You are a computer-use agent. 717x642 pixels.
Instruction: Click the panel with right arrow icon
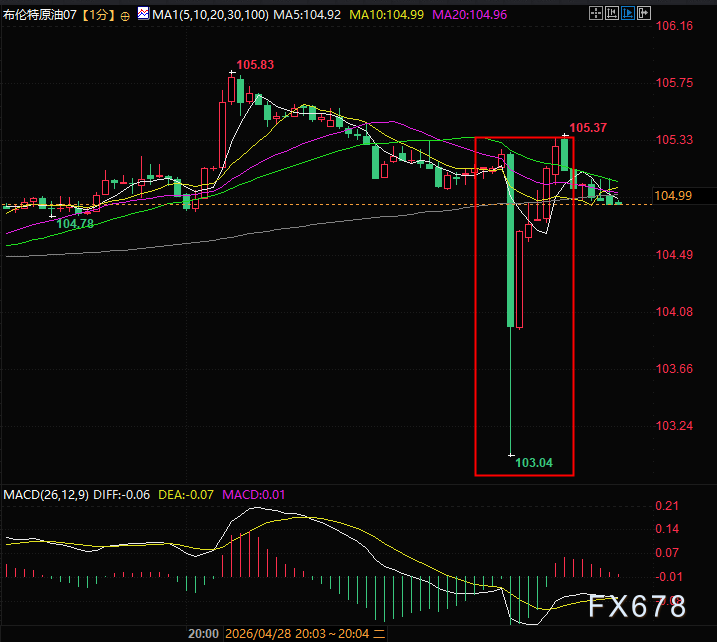[x=643, y=13]
